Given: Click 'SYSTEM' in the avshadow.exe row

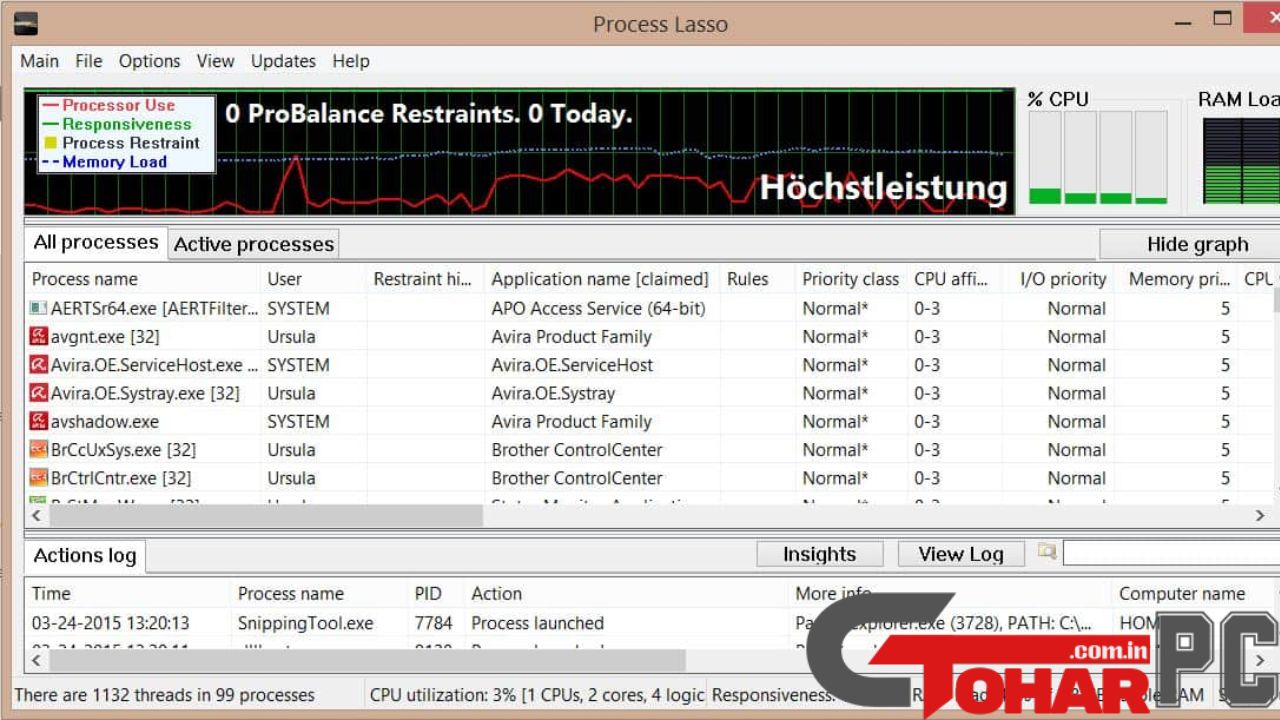Looking at the screenshot, I should click(298, 421).
